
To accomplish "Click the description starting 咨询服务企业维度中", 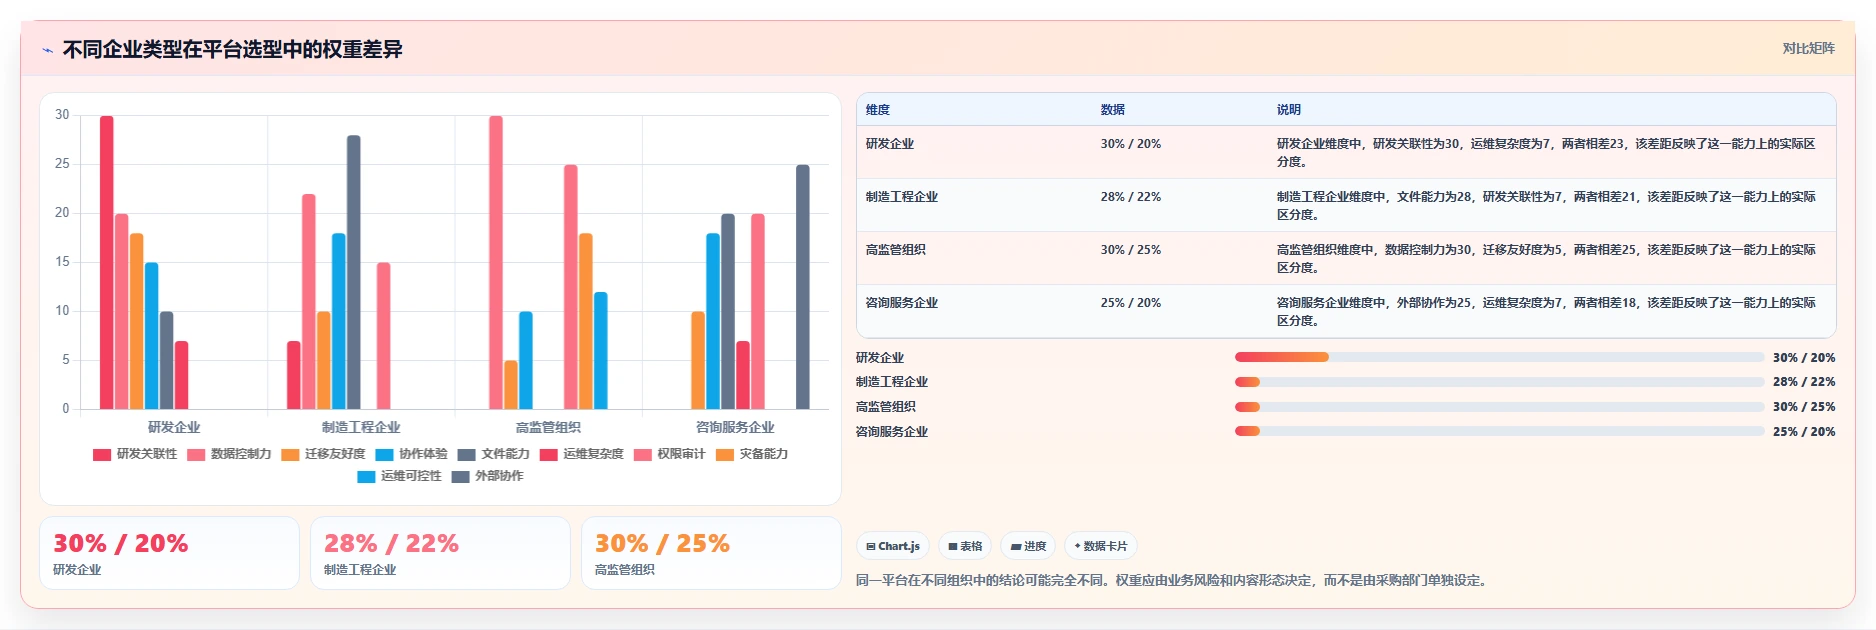I will pyautogui.click(x=1546, y=312).
